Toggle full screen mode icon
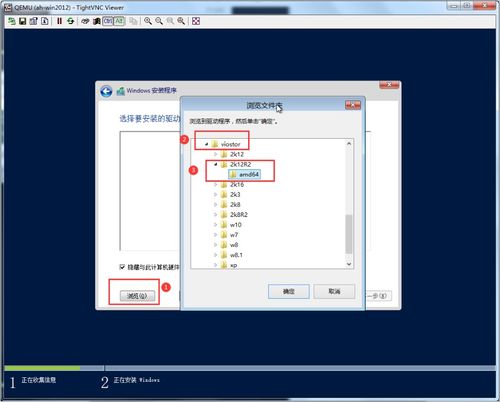 [x=196, y=21]
